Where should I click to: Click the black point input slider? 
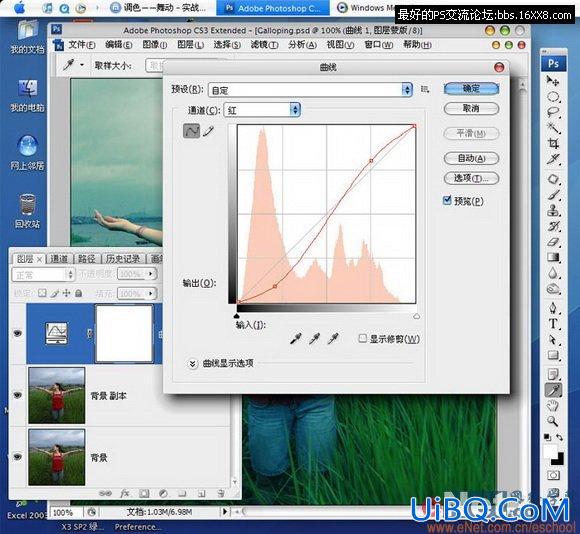237,316
